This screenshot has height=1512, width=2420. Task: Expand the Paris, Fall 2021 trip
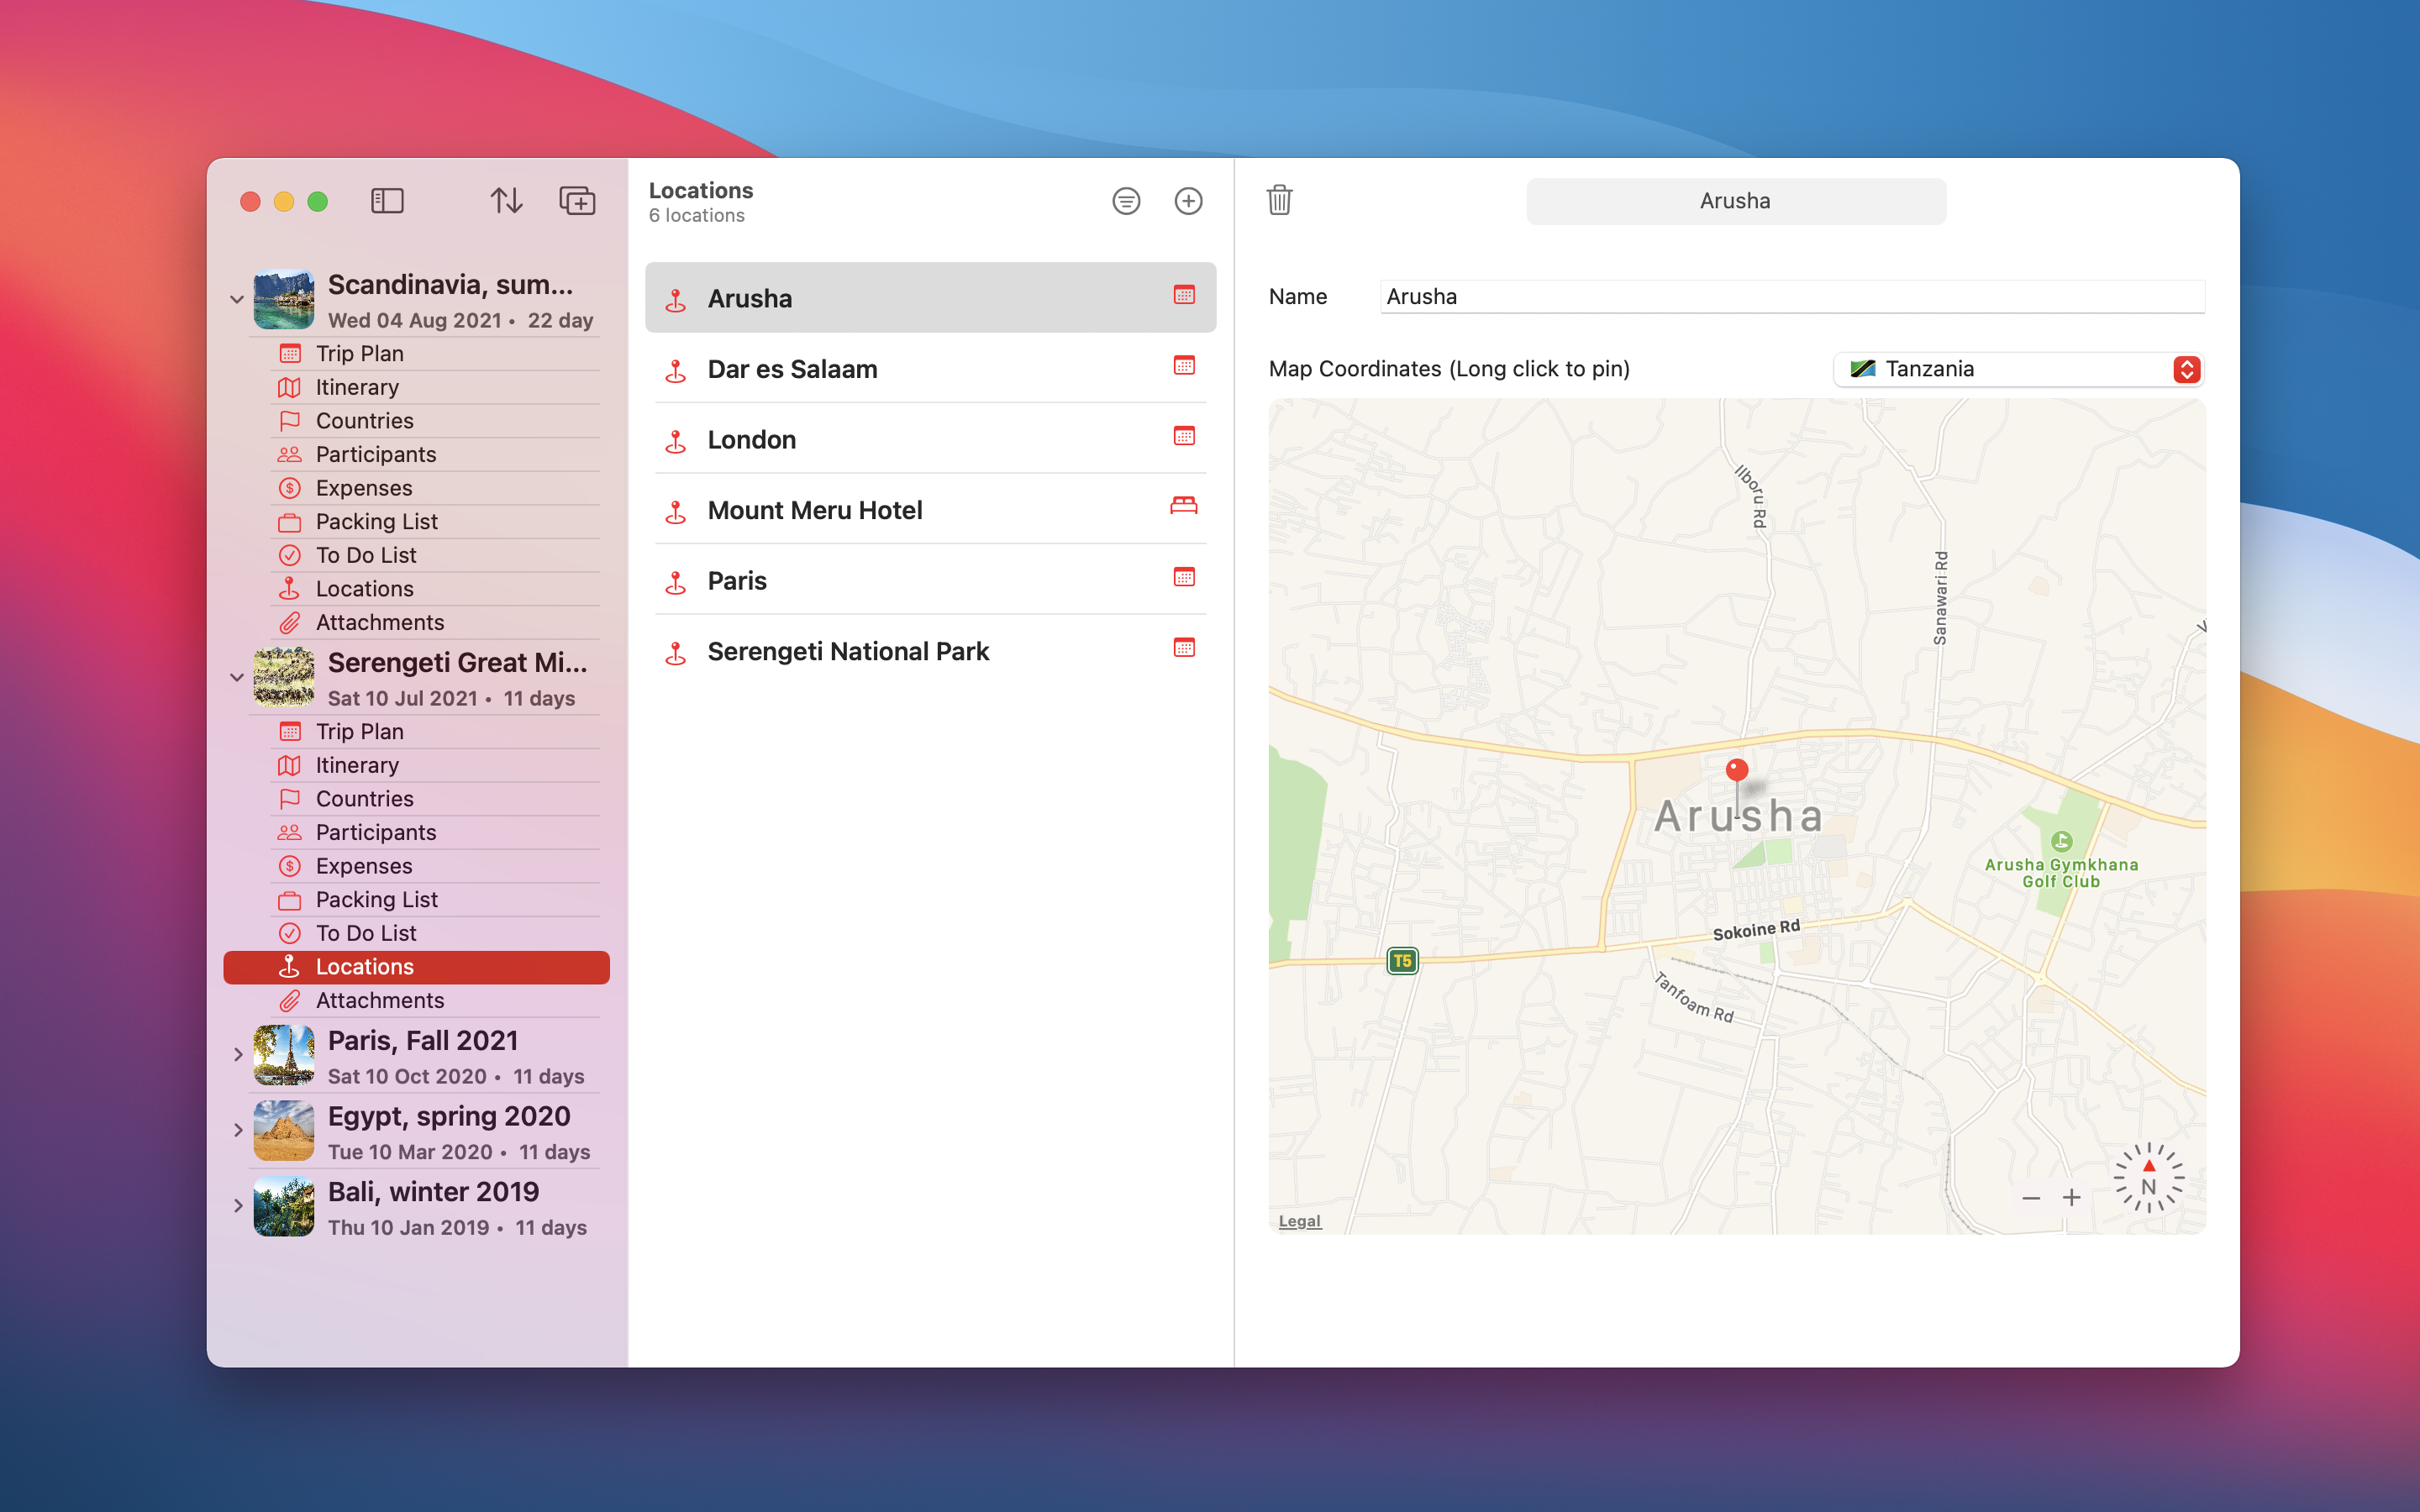(238, 1055)
